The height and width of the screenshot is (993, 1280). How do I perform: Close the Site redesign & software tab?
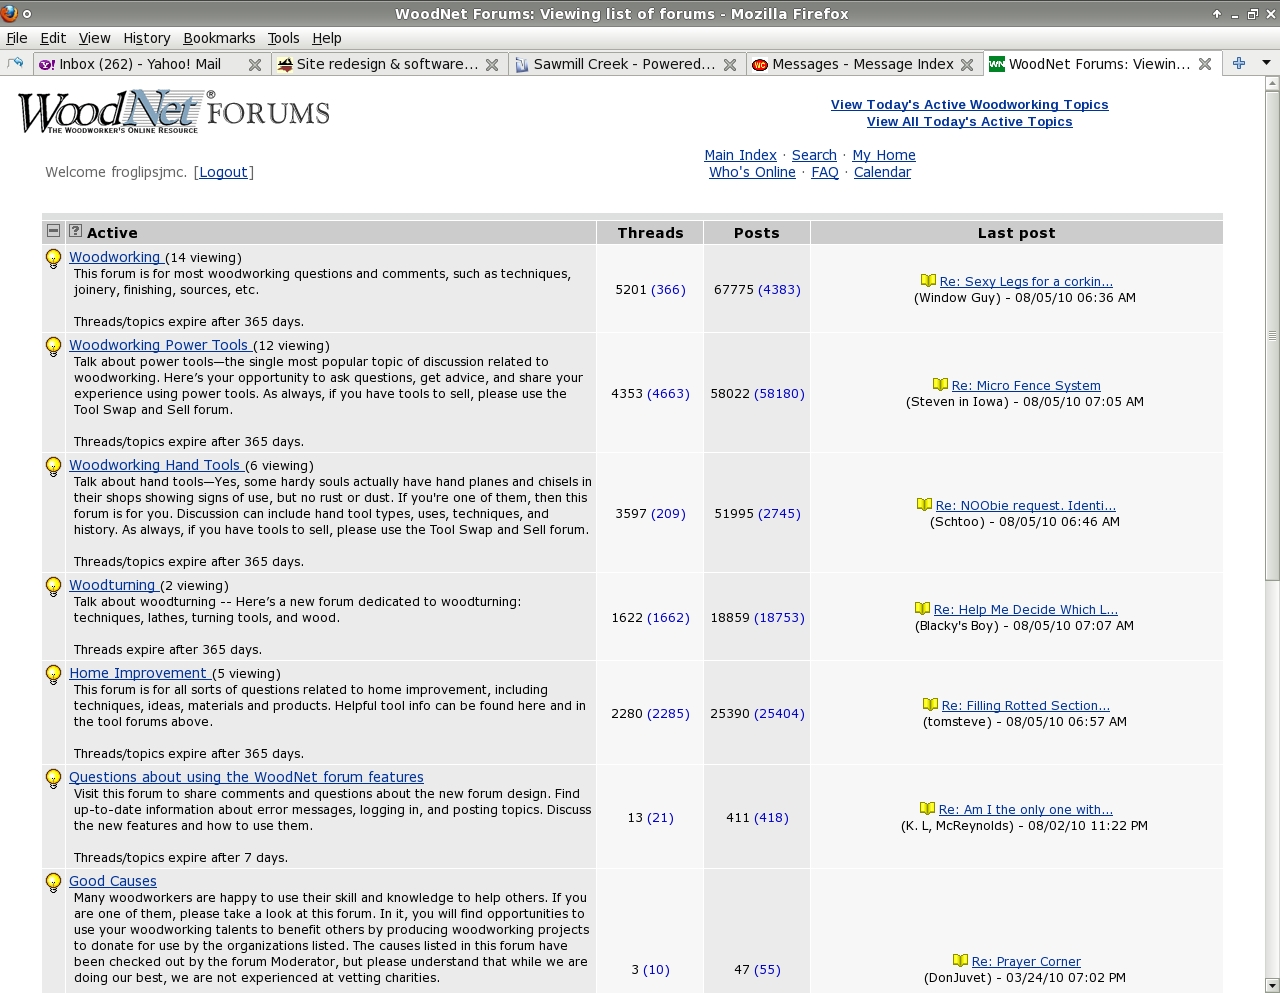(492, 64)
